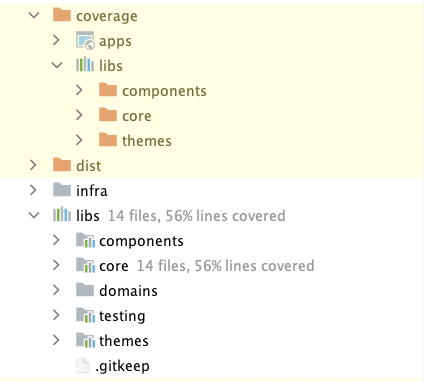Collapse the root libs folder showing 56% coverage
Viewport: 424px width, 381px height.
coord(34,215)
